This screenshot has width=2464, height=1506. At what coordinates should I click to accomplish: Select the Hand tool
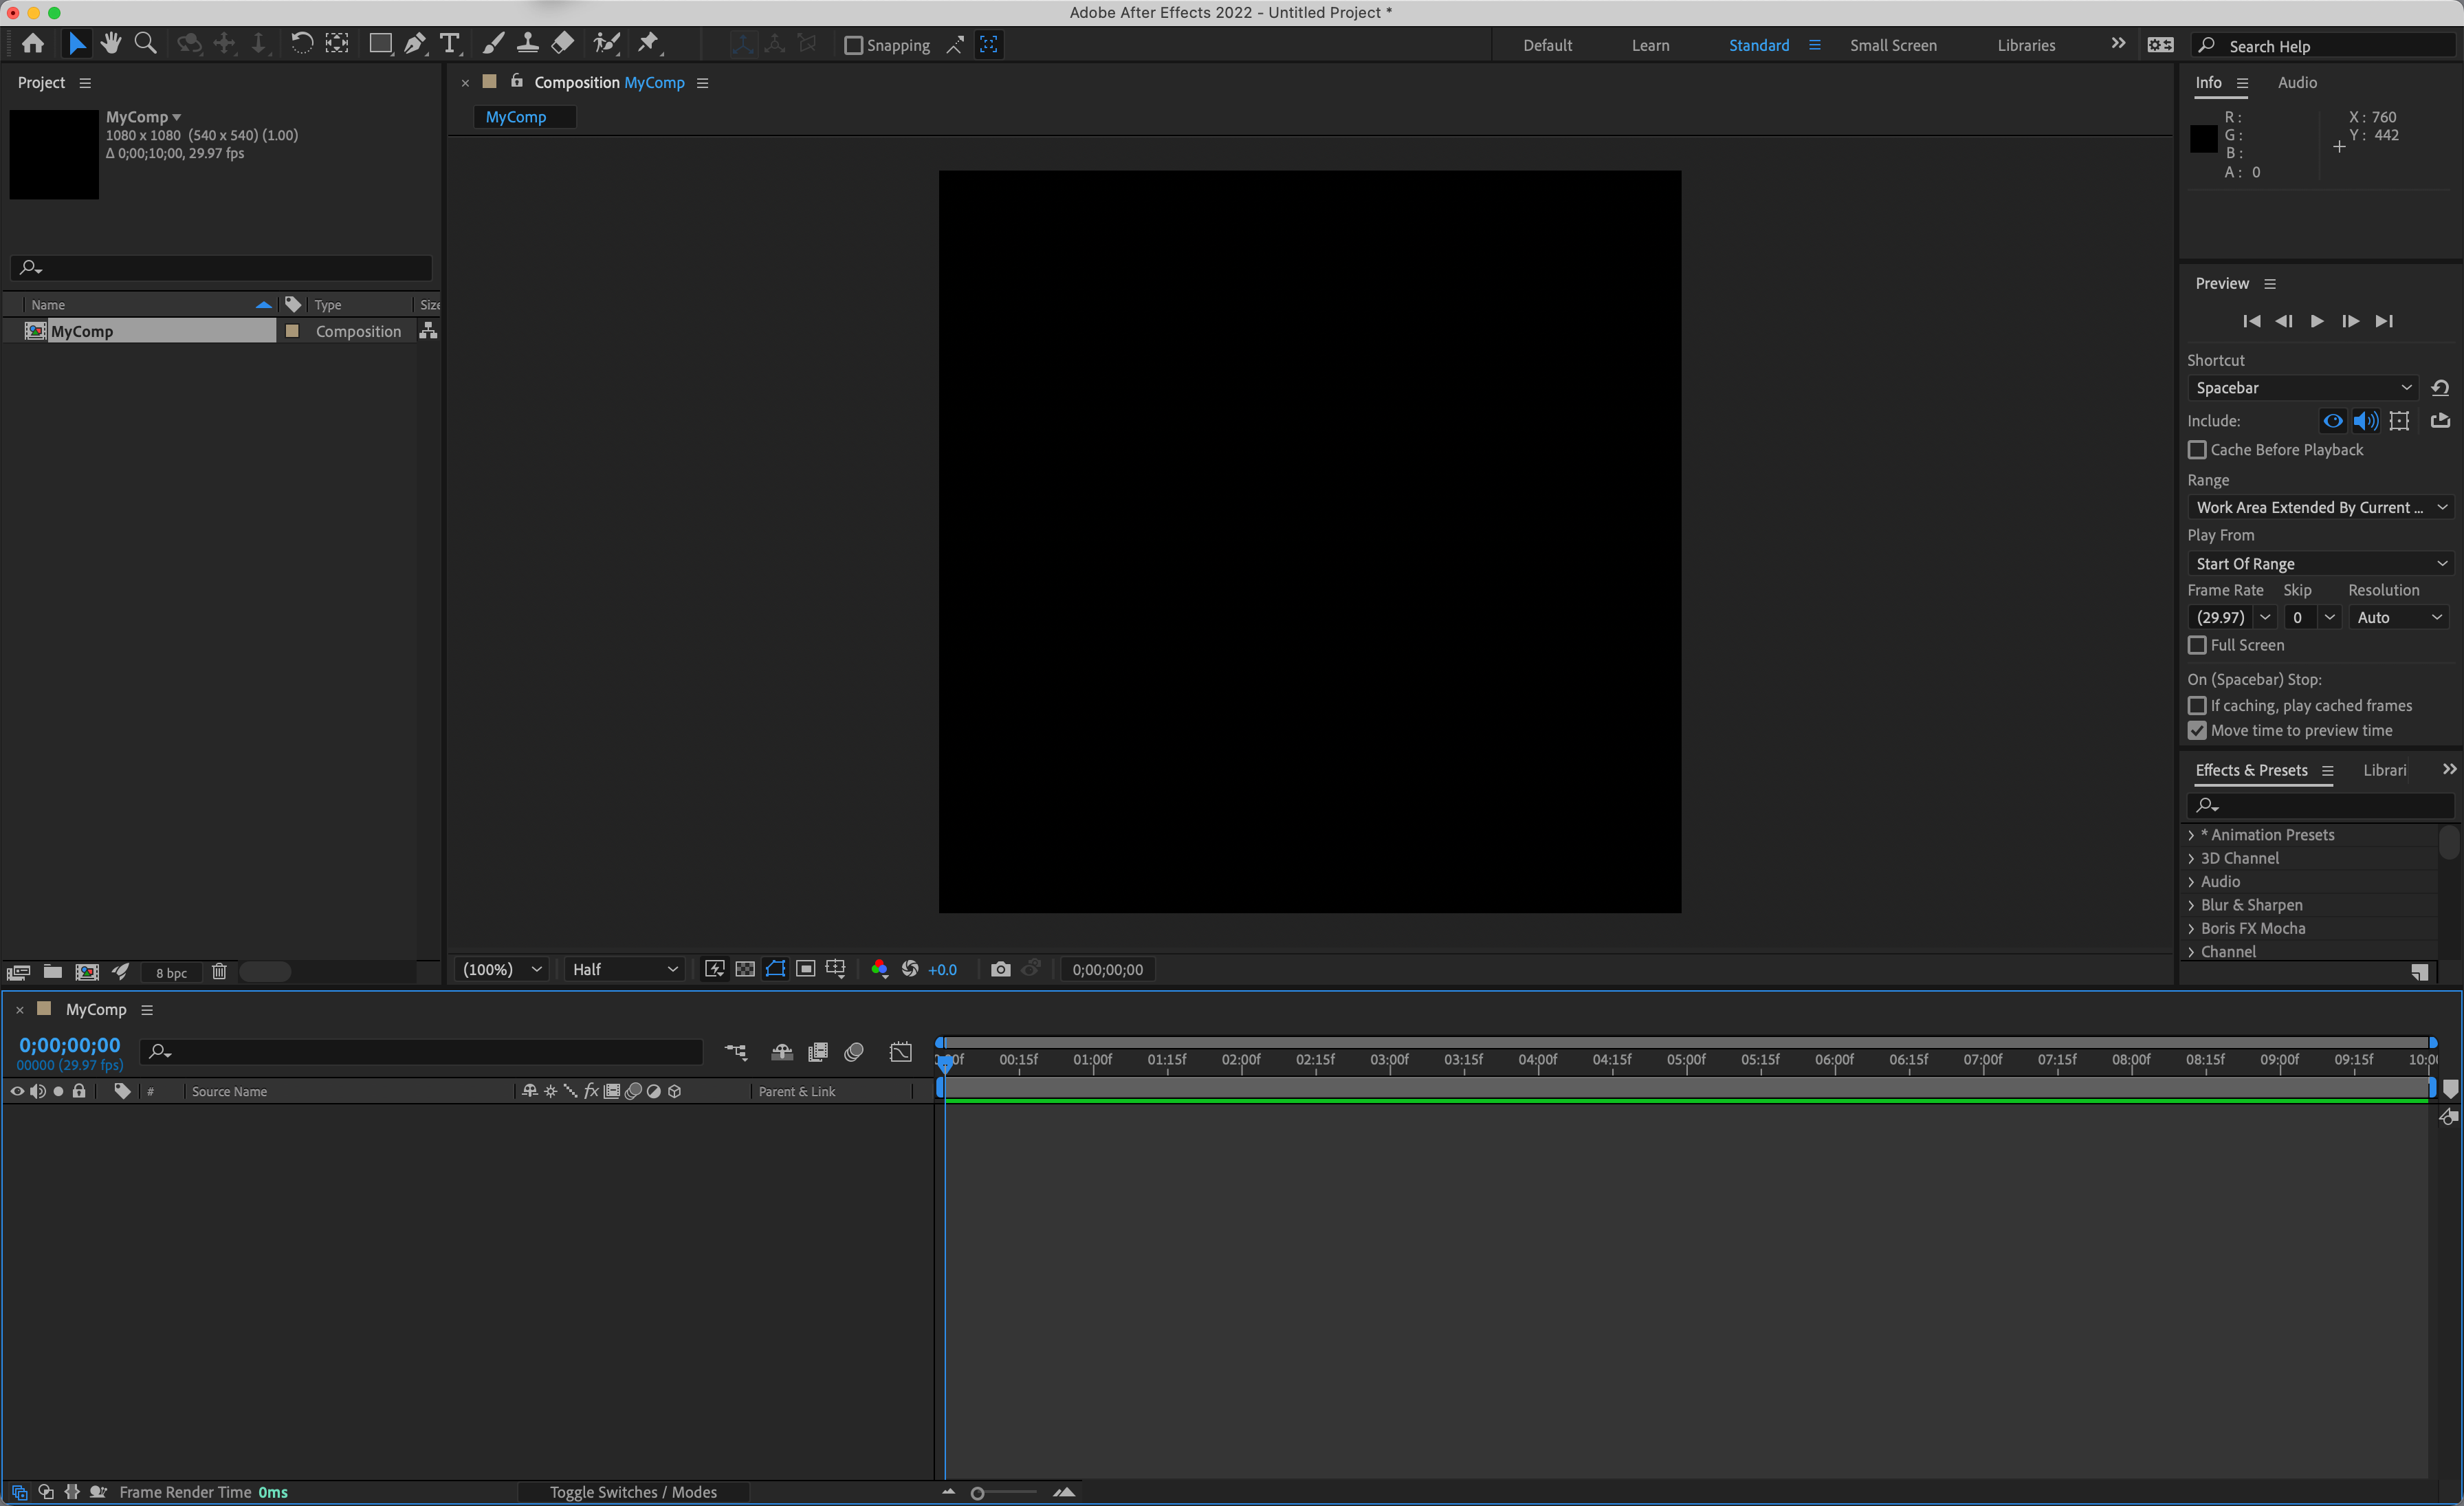[111, 43]
